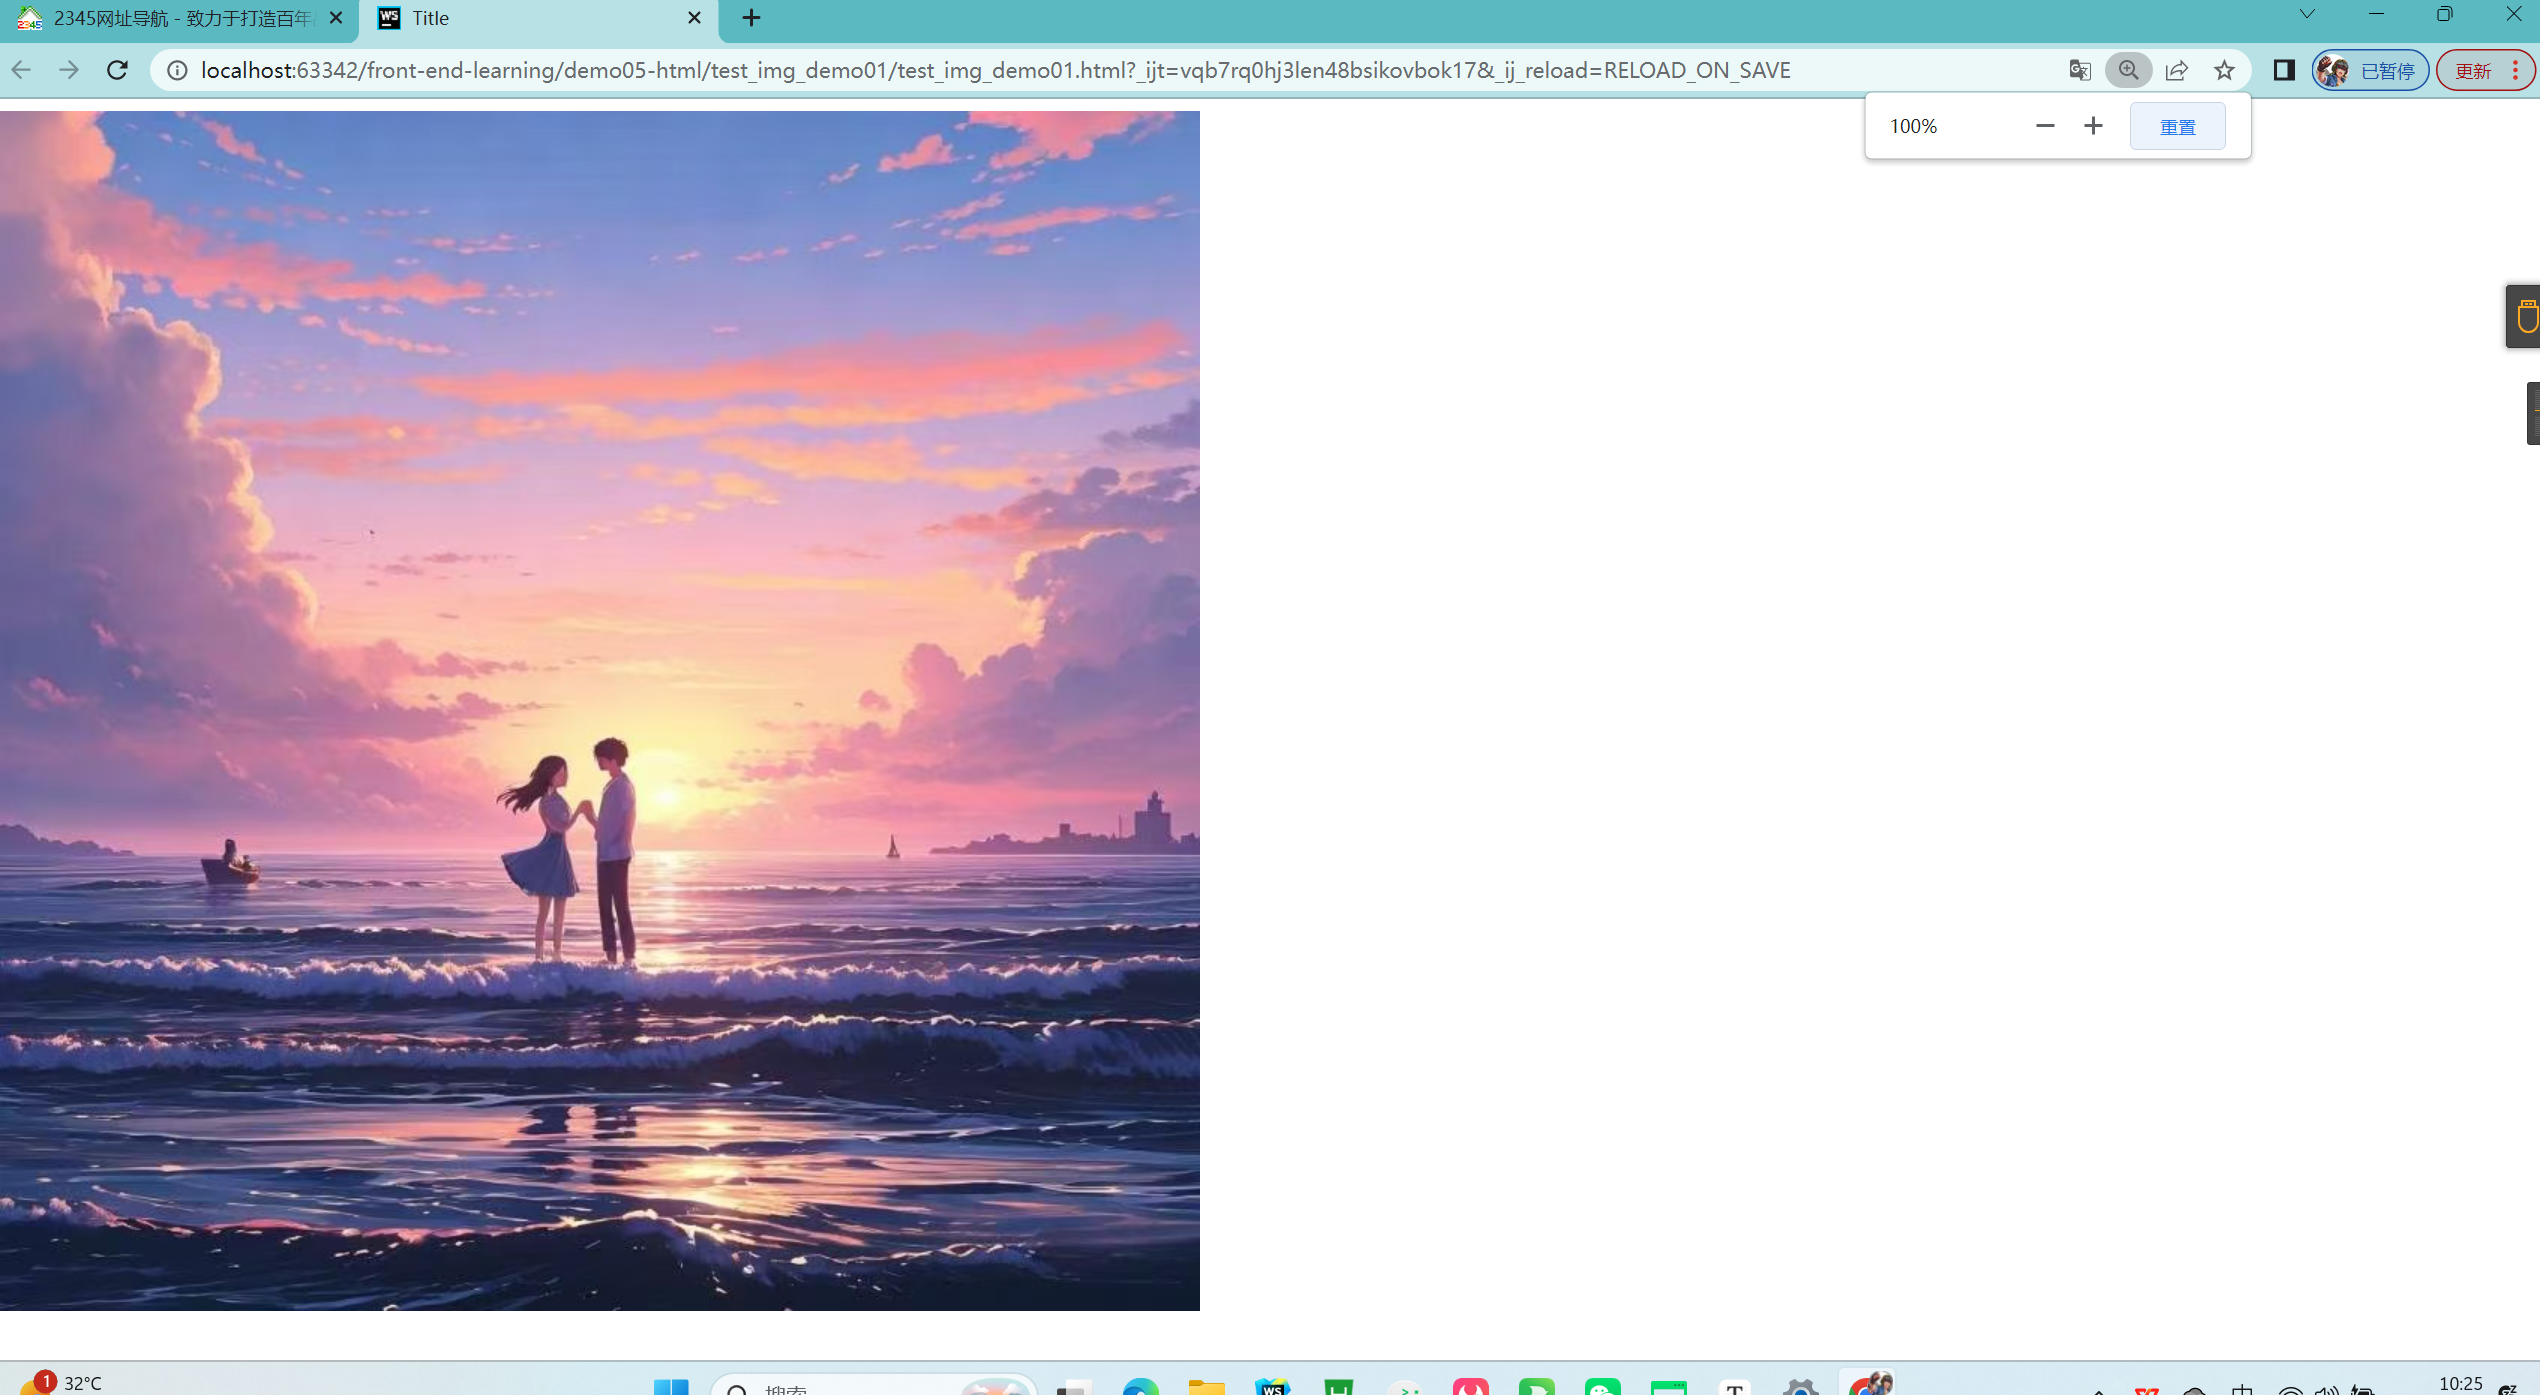Screen dimensions: 2540x1395
Task: Click the address bar URL field
Action: coord(995,70)
